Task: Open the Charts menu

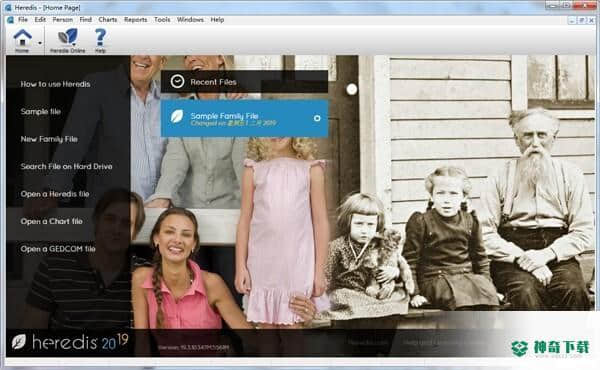Action: (108, 20)
